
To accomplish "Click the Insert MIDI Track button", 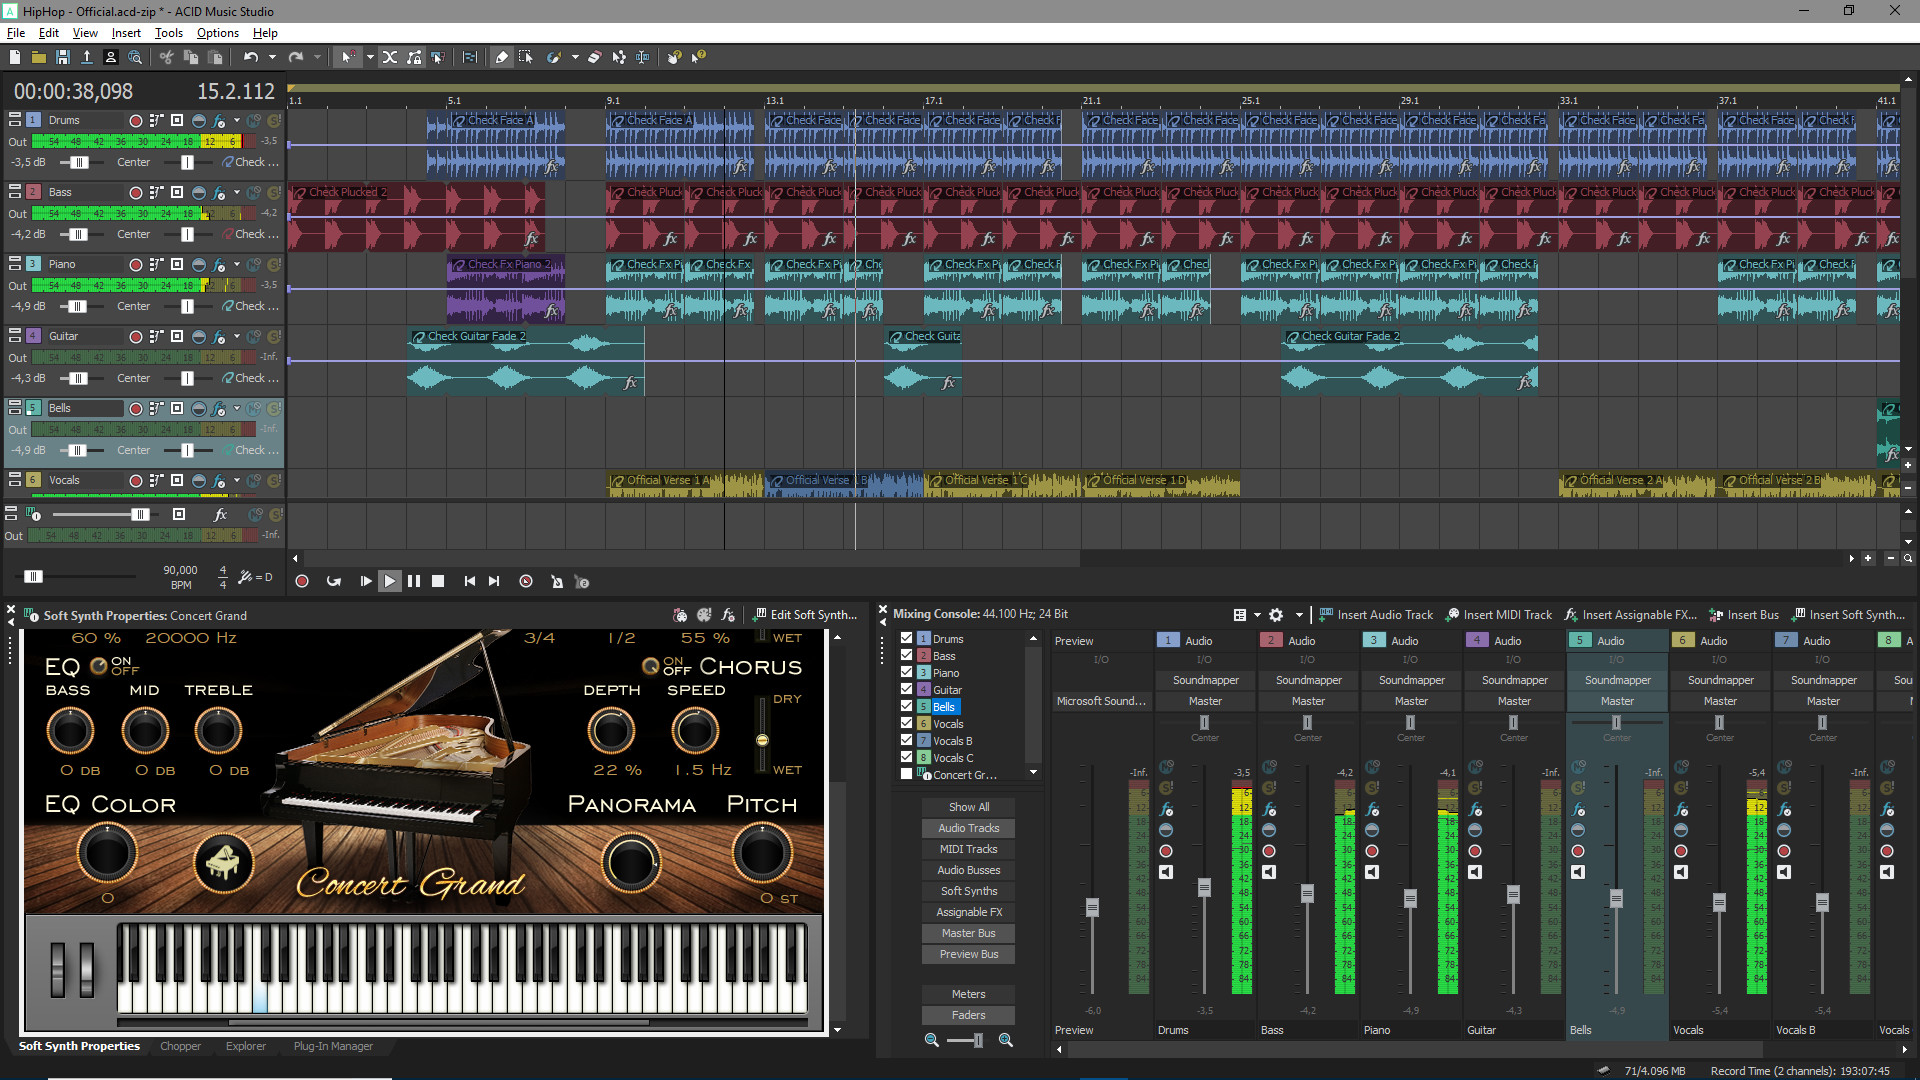I will click(1498, 615).
